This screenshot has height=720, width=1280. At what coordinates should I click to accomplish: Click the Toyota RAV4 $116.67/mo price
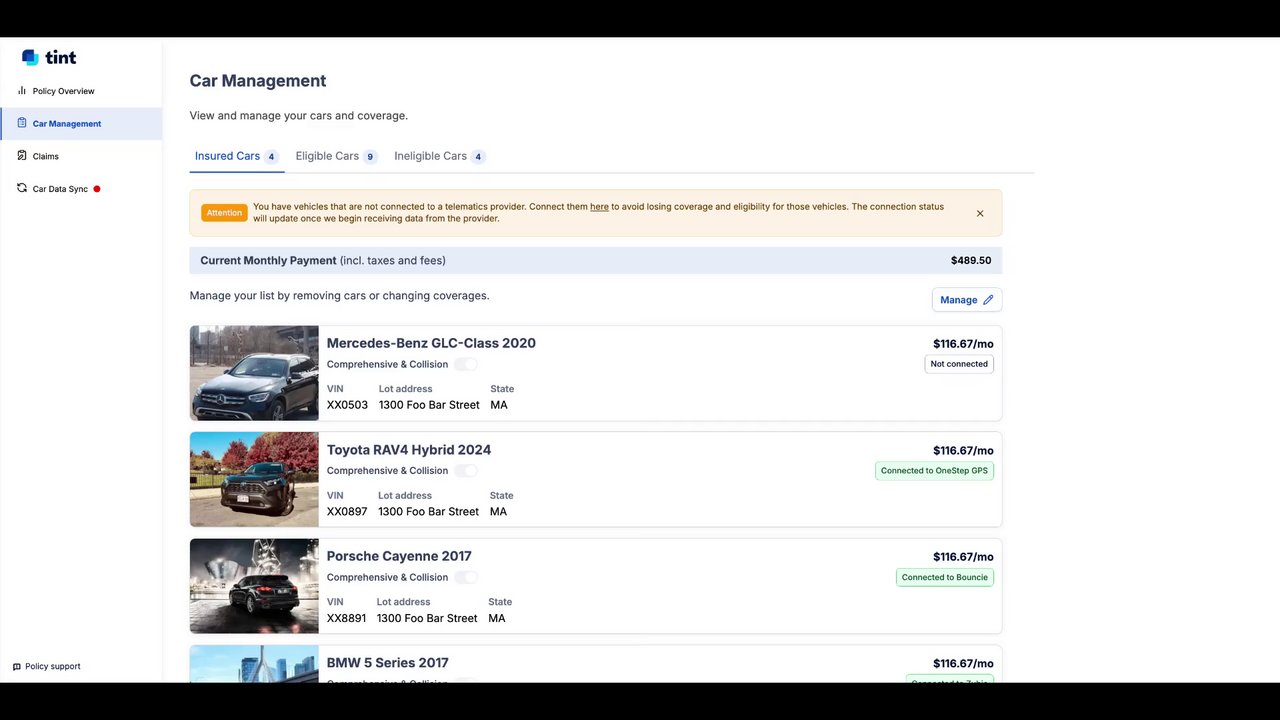pos(963,451)
